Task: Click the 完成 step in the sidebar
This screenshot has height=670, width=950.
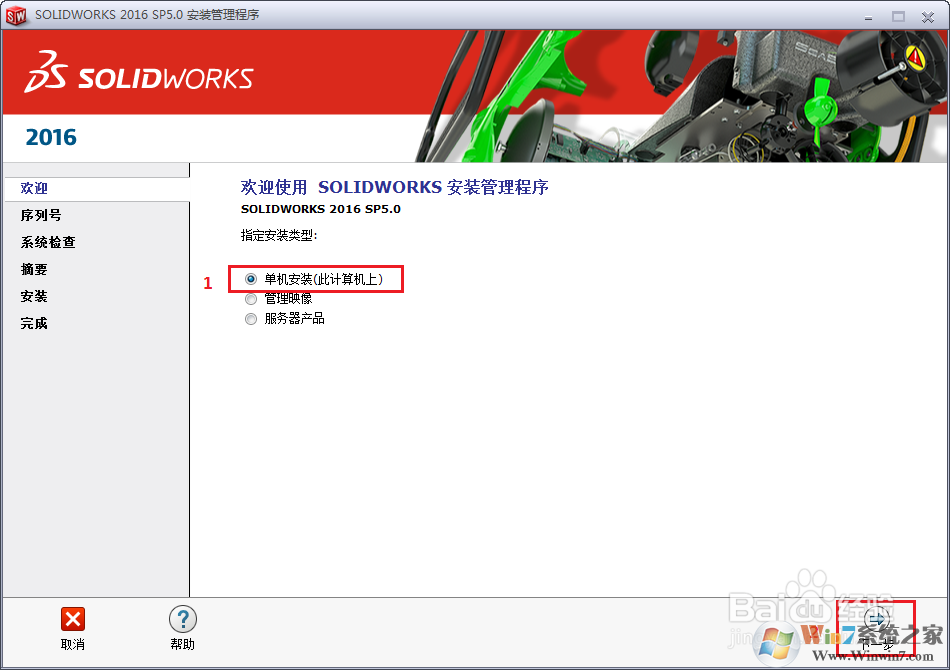Action: tap(33, 323)
